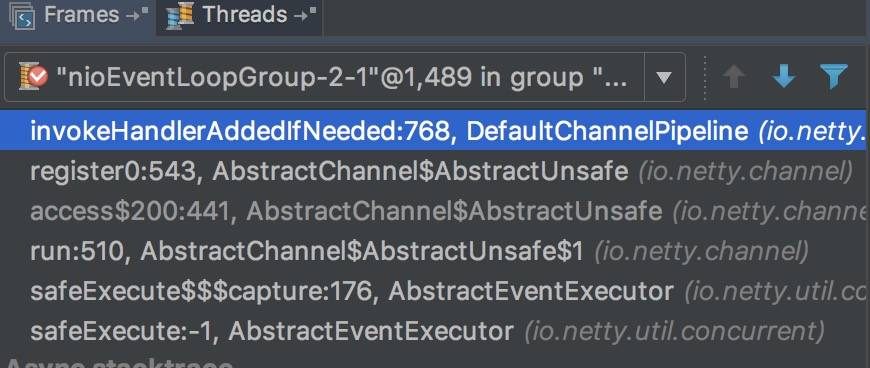Click the Frames tab pin arrow
The image size is (870, 368).
coord(136,16)
